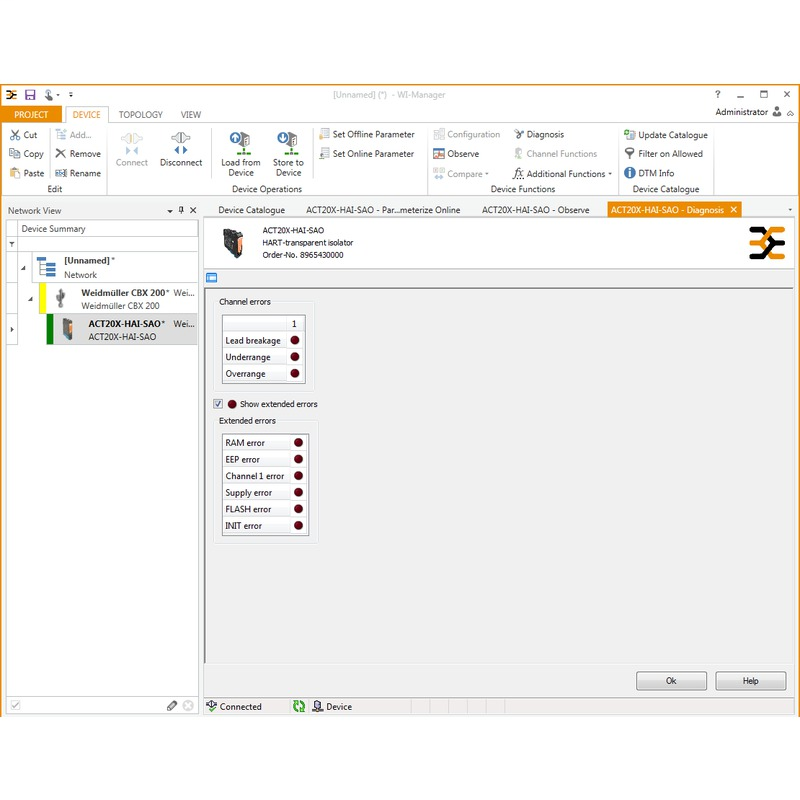This screenshot has width=800, height=800.
Task: Click the Disconnect device icon
Action: [181, 143]
